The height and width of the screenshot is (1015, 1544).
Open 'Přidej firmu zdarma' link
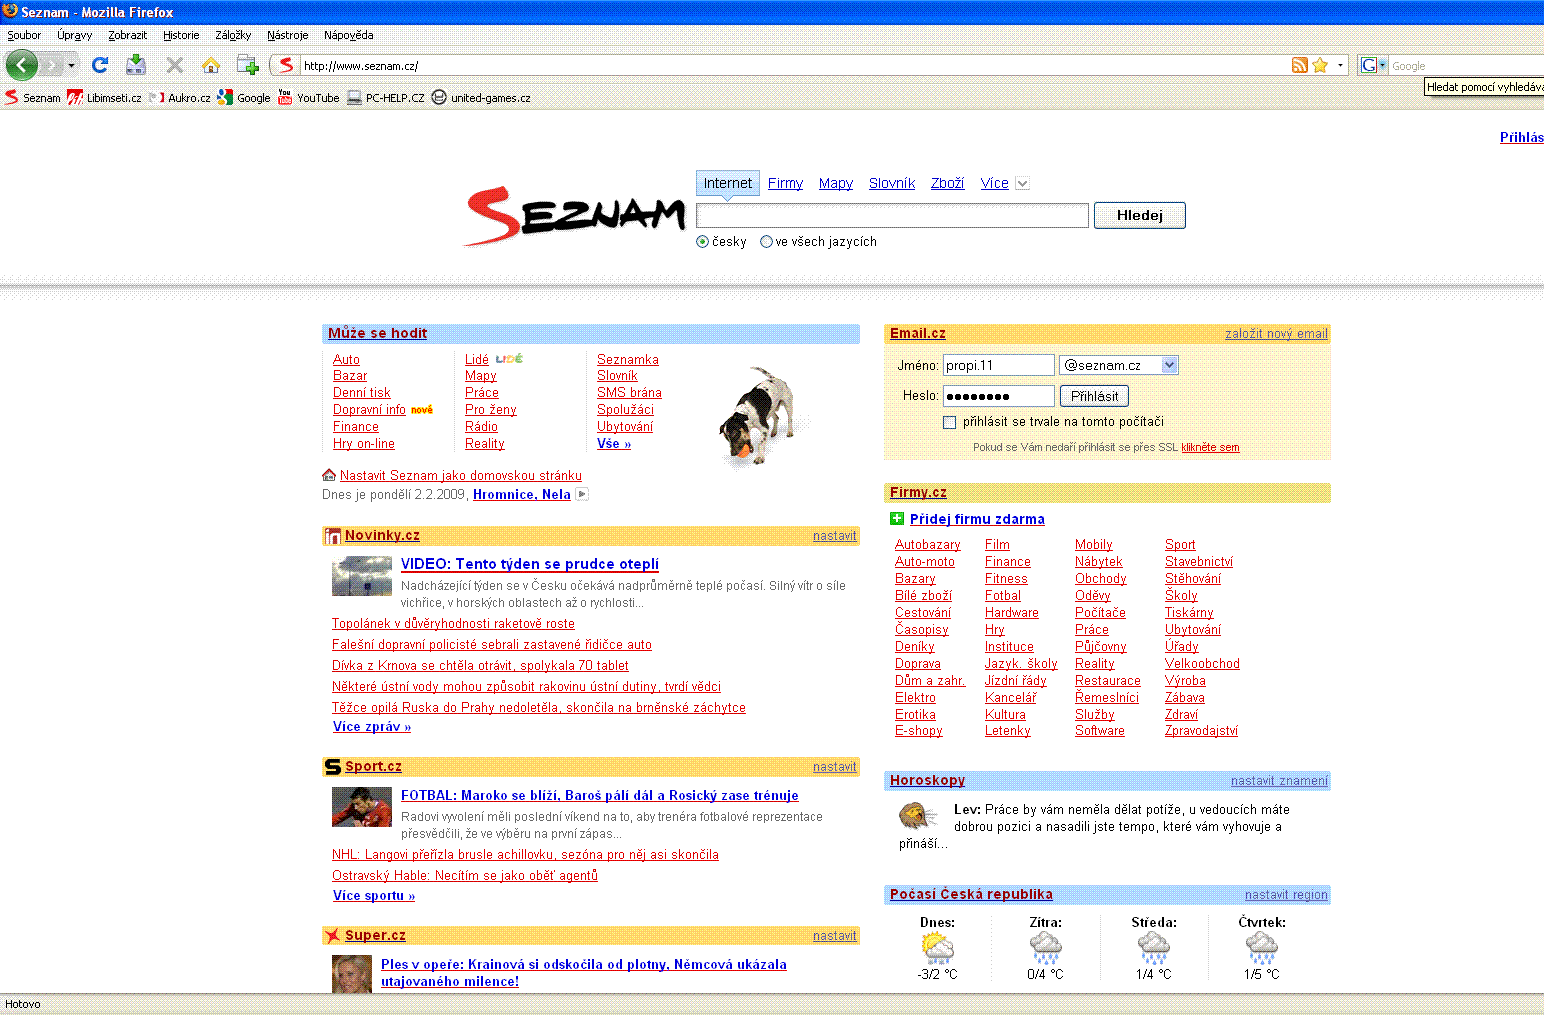(977, 519)
